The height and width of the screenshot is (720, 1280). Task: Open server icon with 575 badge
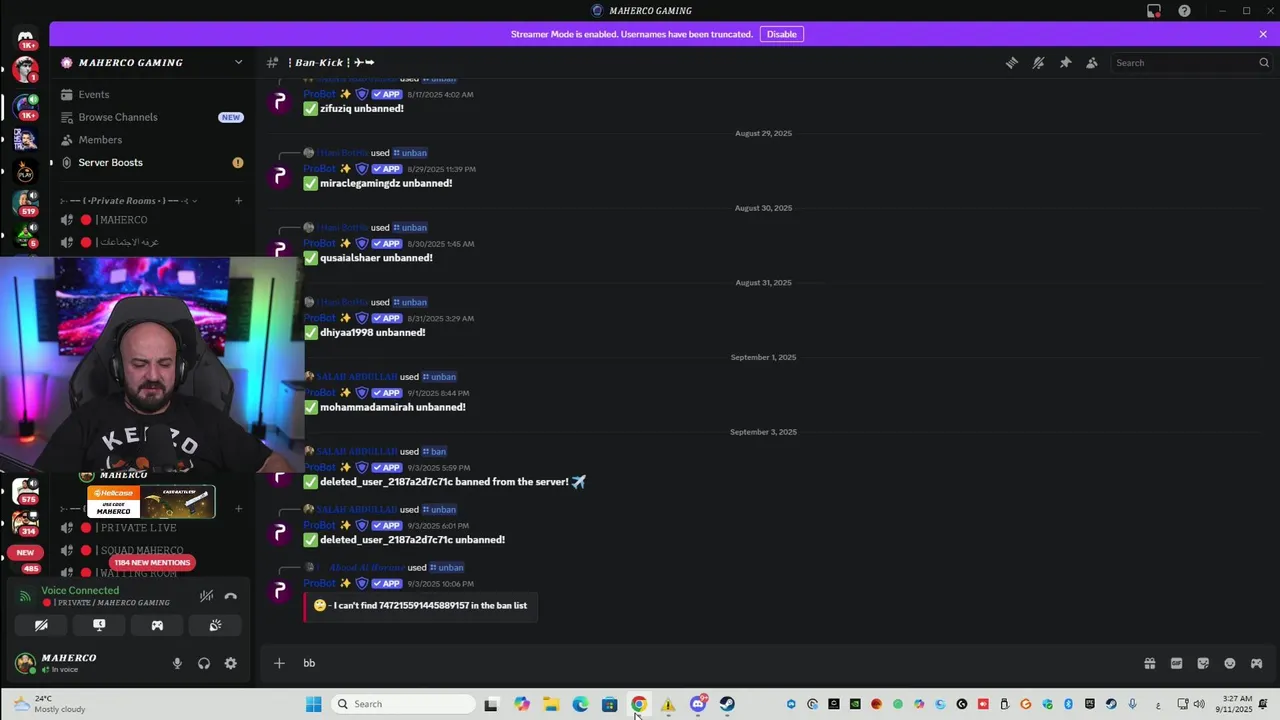click(25, 491)
